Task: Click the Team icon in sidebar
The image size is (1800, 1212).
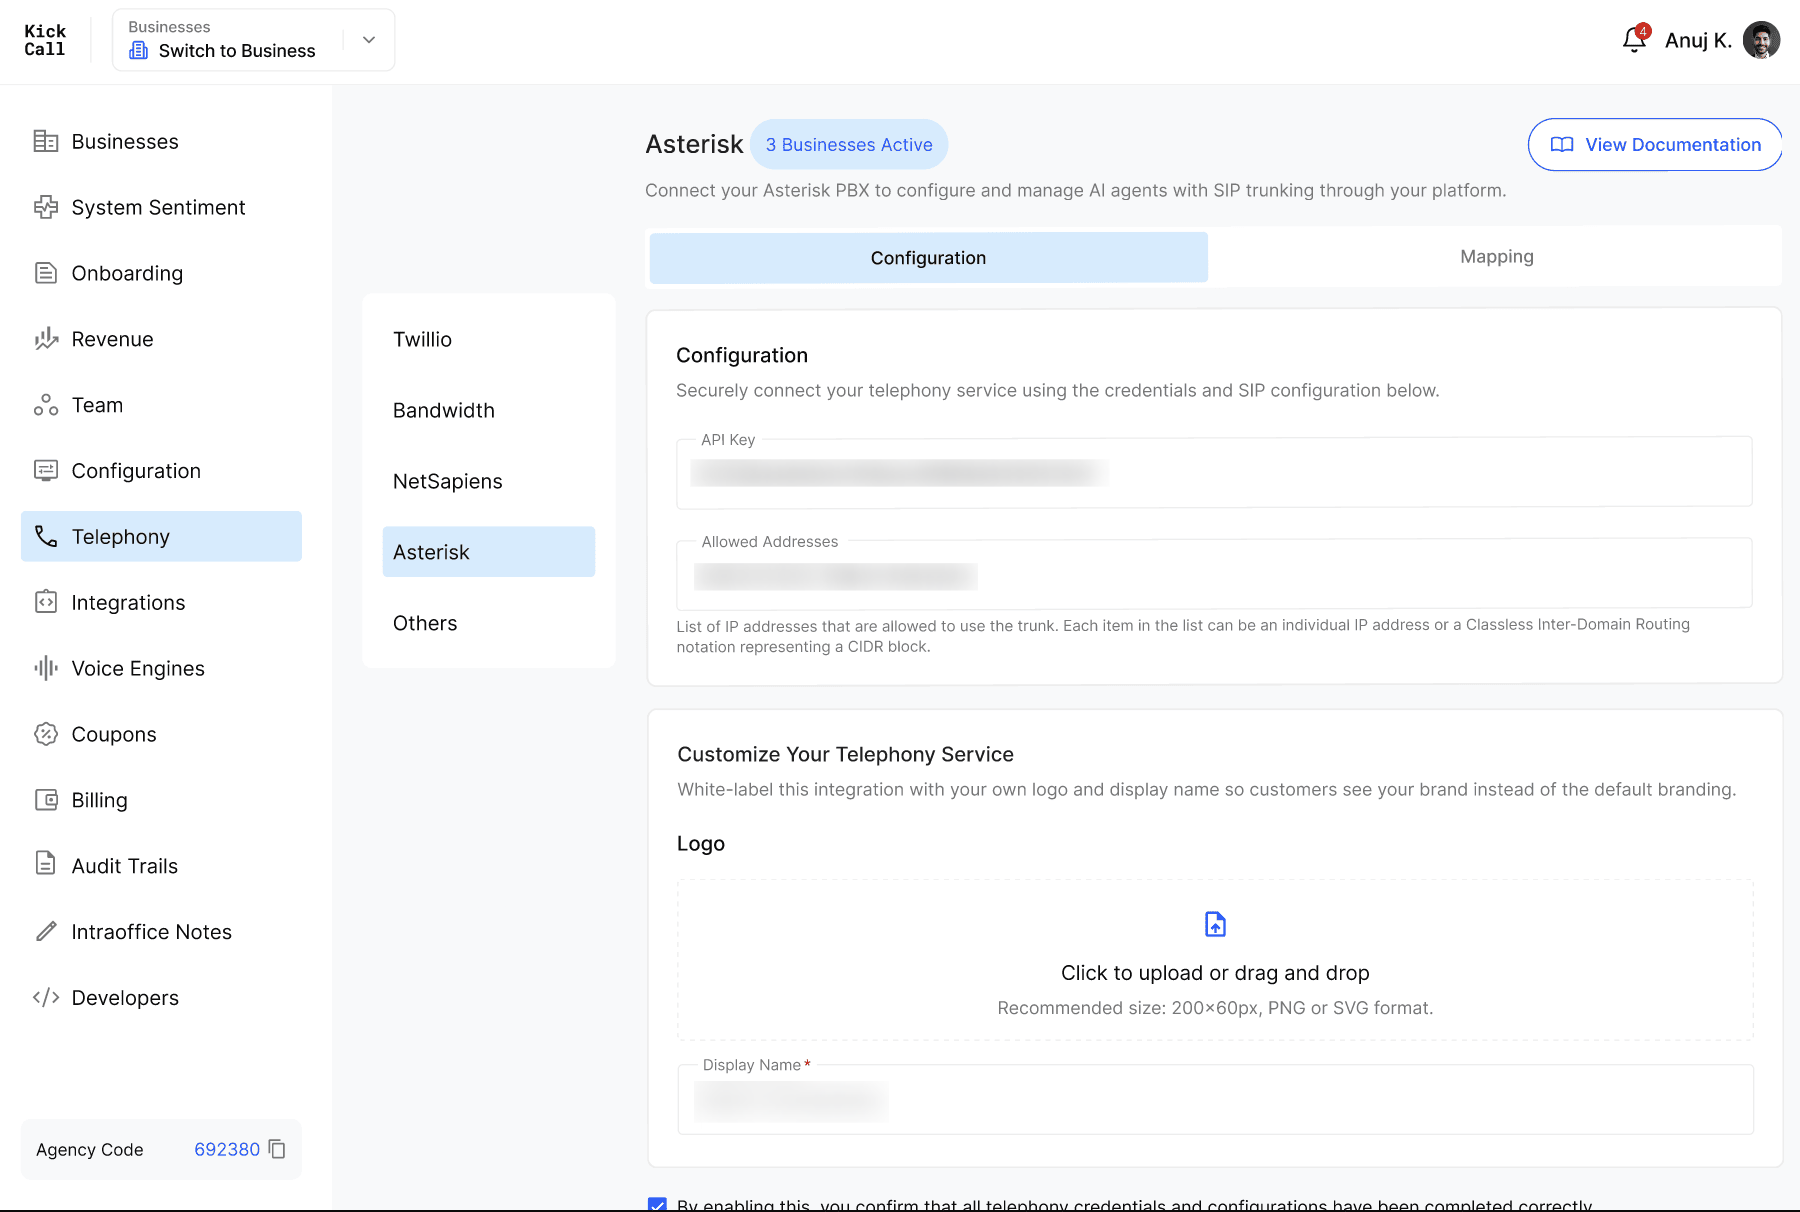Action: (46, 405)
